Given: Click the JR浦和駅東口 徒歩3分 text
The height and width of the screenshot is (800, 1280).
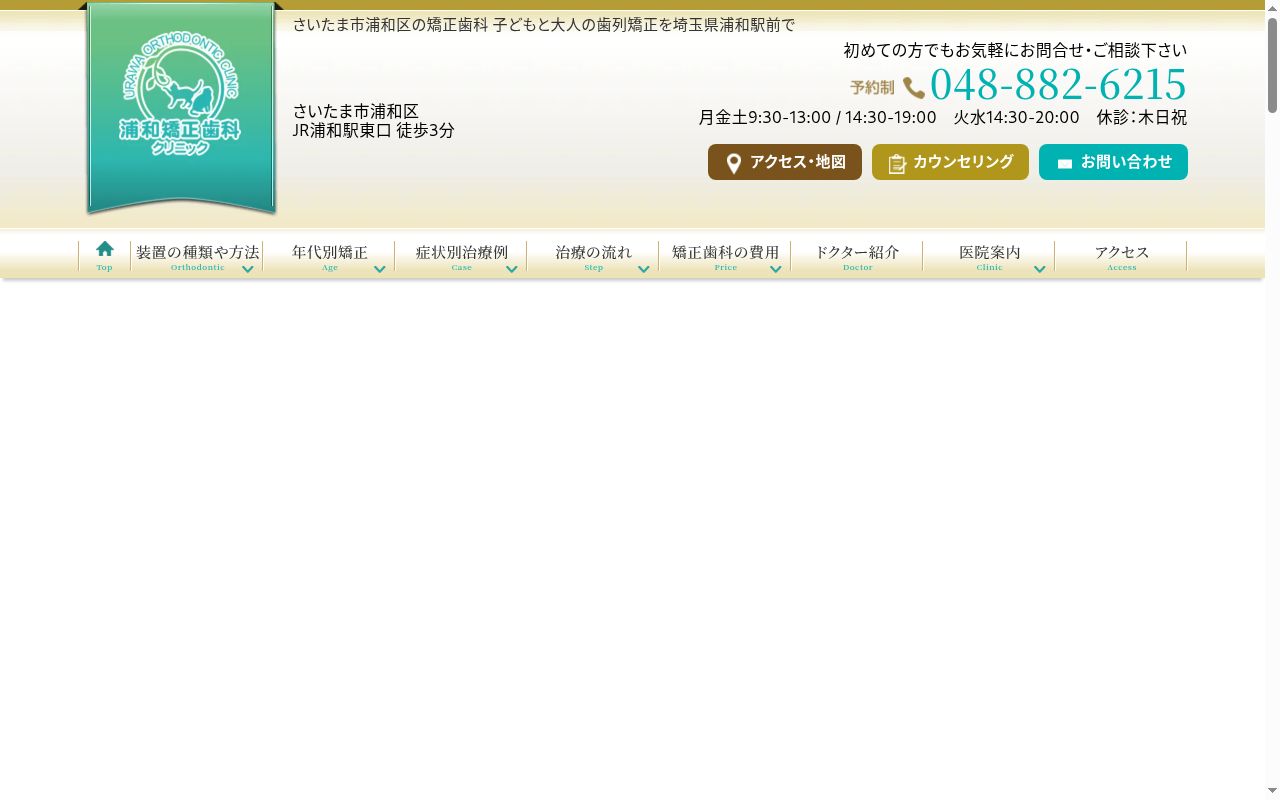Looking at the screenshot, I should (x=374, y=130).
